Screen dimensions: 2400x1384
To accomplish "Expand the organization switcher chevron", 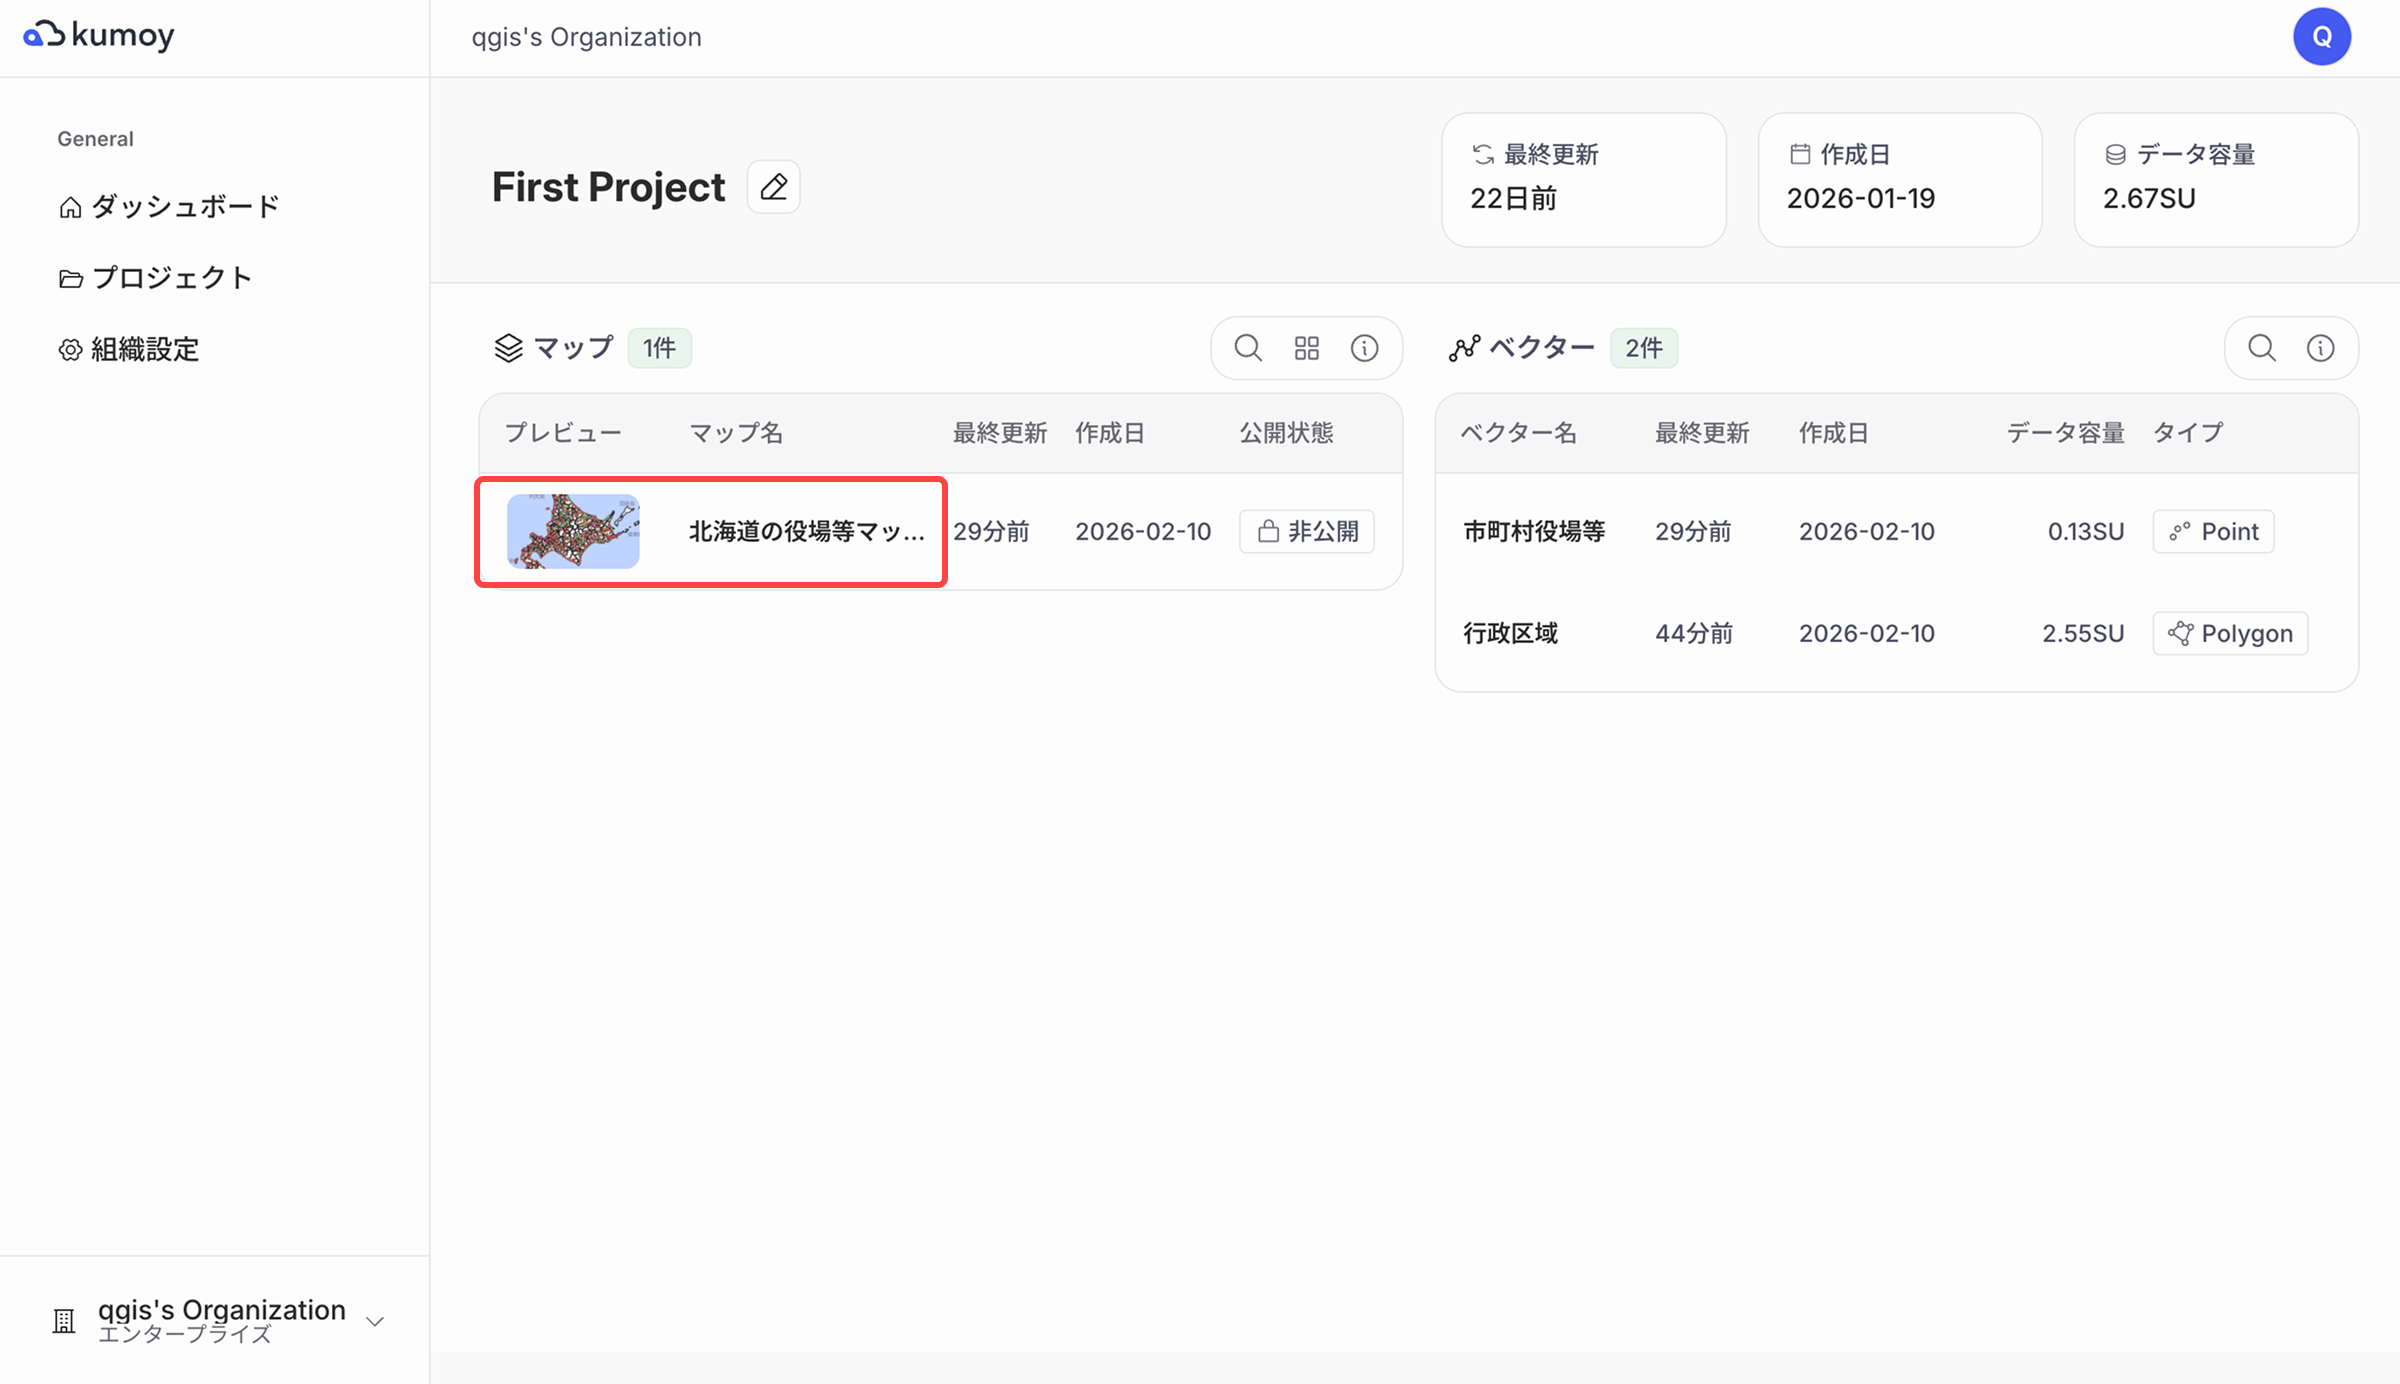I will (x=375, y=1321).
